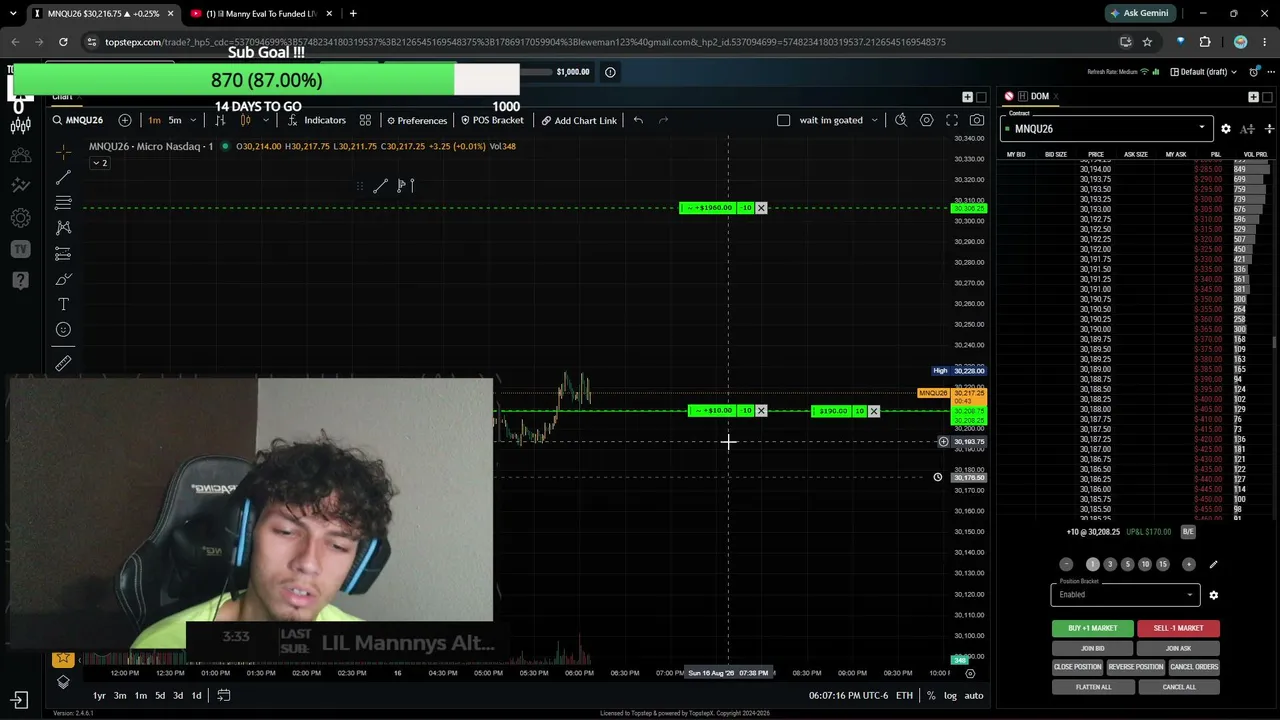Select the brush drawing tool
Viewport: 1280px width, 720px height.
point(63,279)
